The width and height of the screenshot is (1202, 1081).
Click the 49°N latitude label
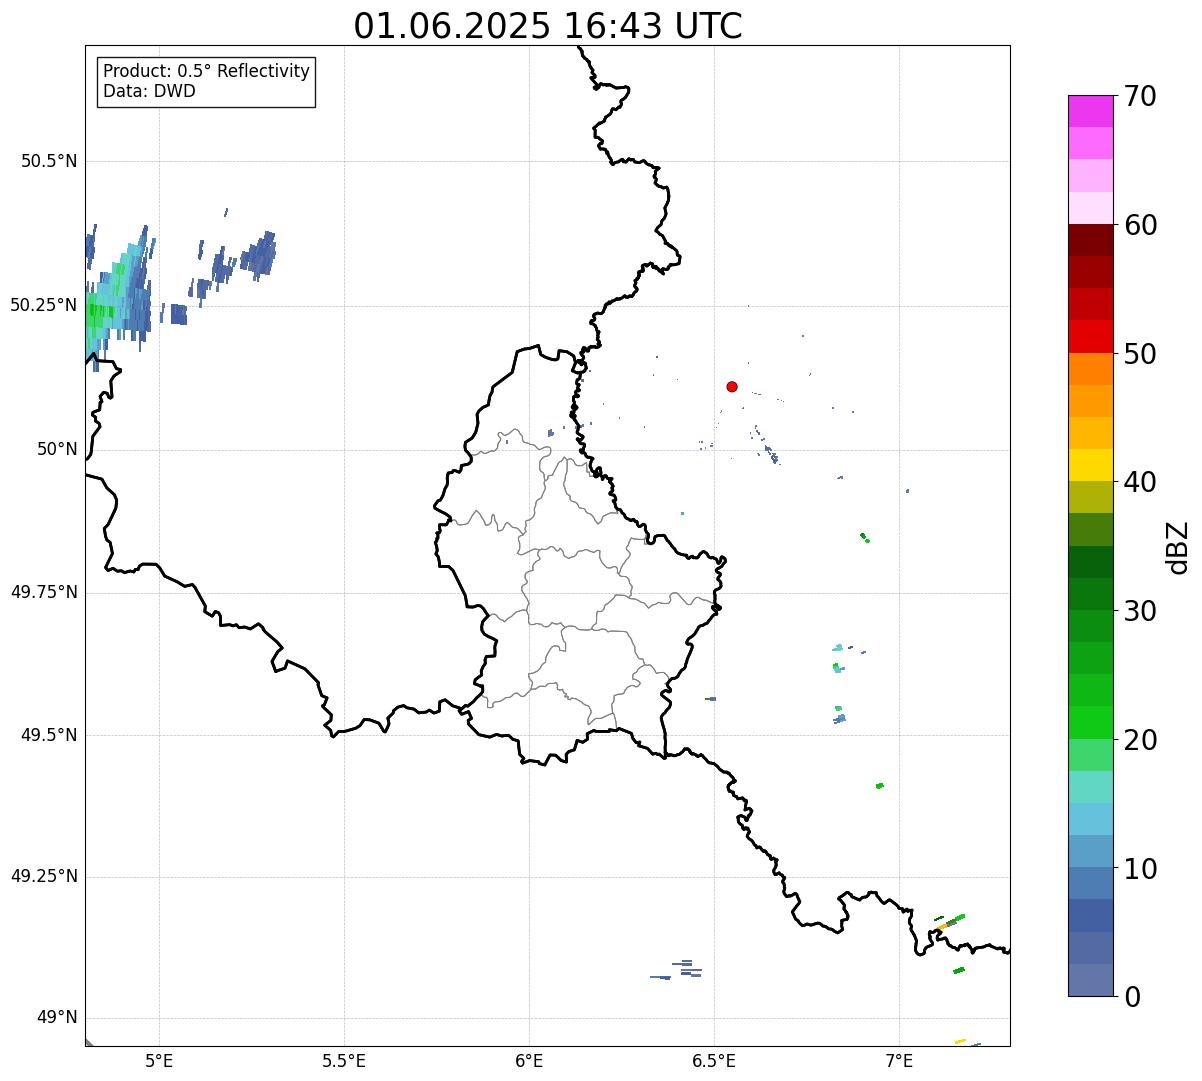pyautogui.click(x=55, y=1017)
